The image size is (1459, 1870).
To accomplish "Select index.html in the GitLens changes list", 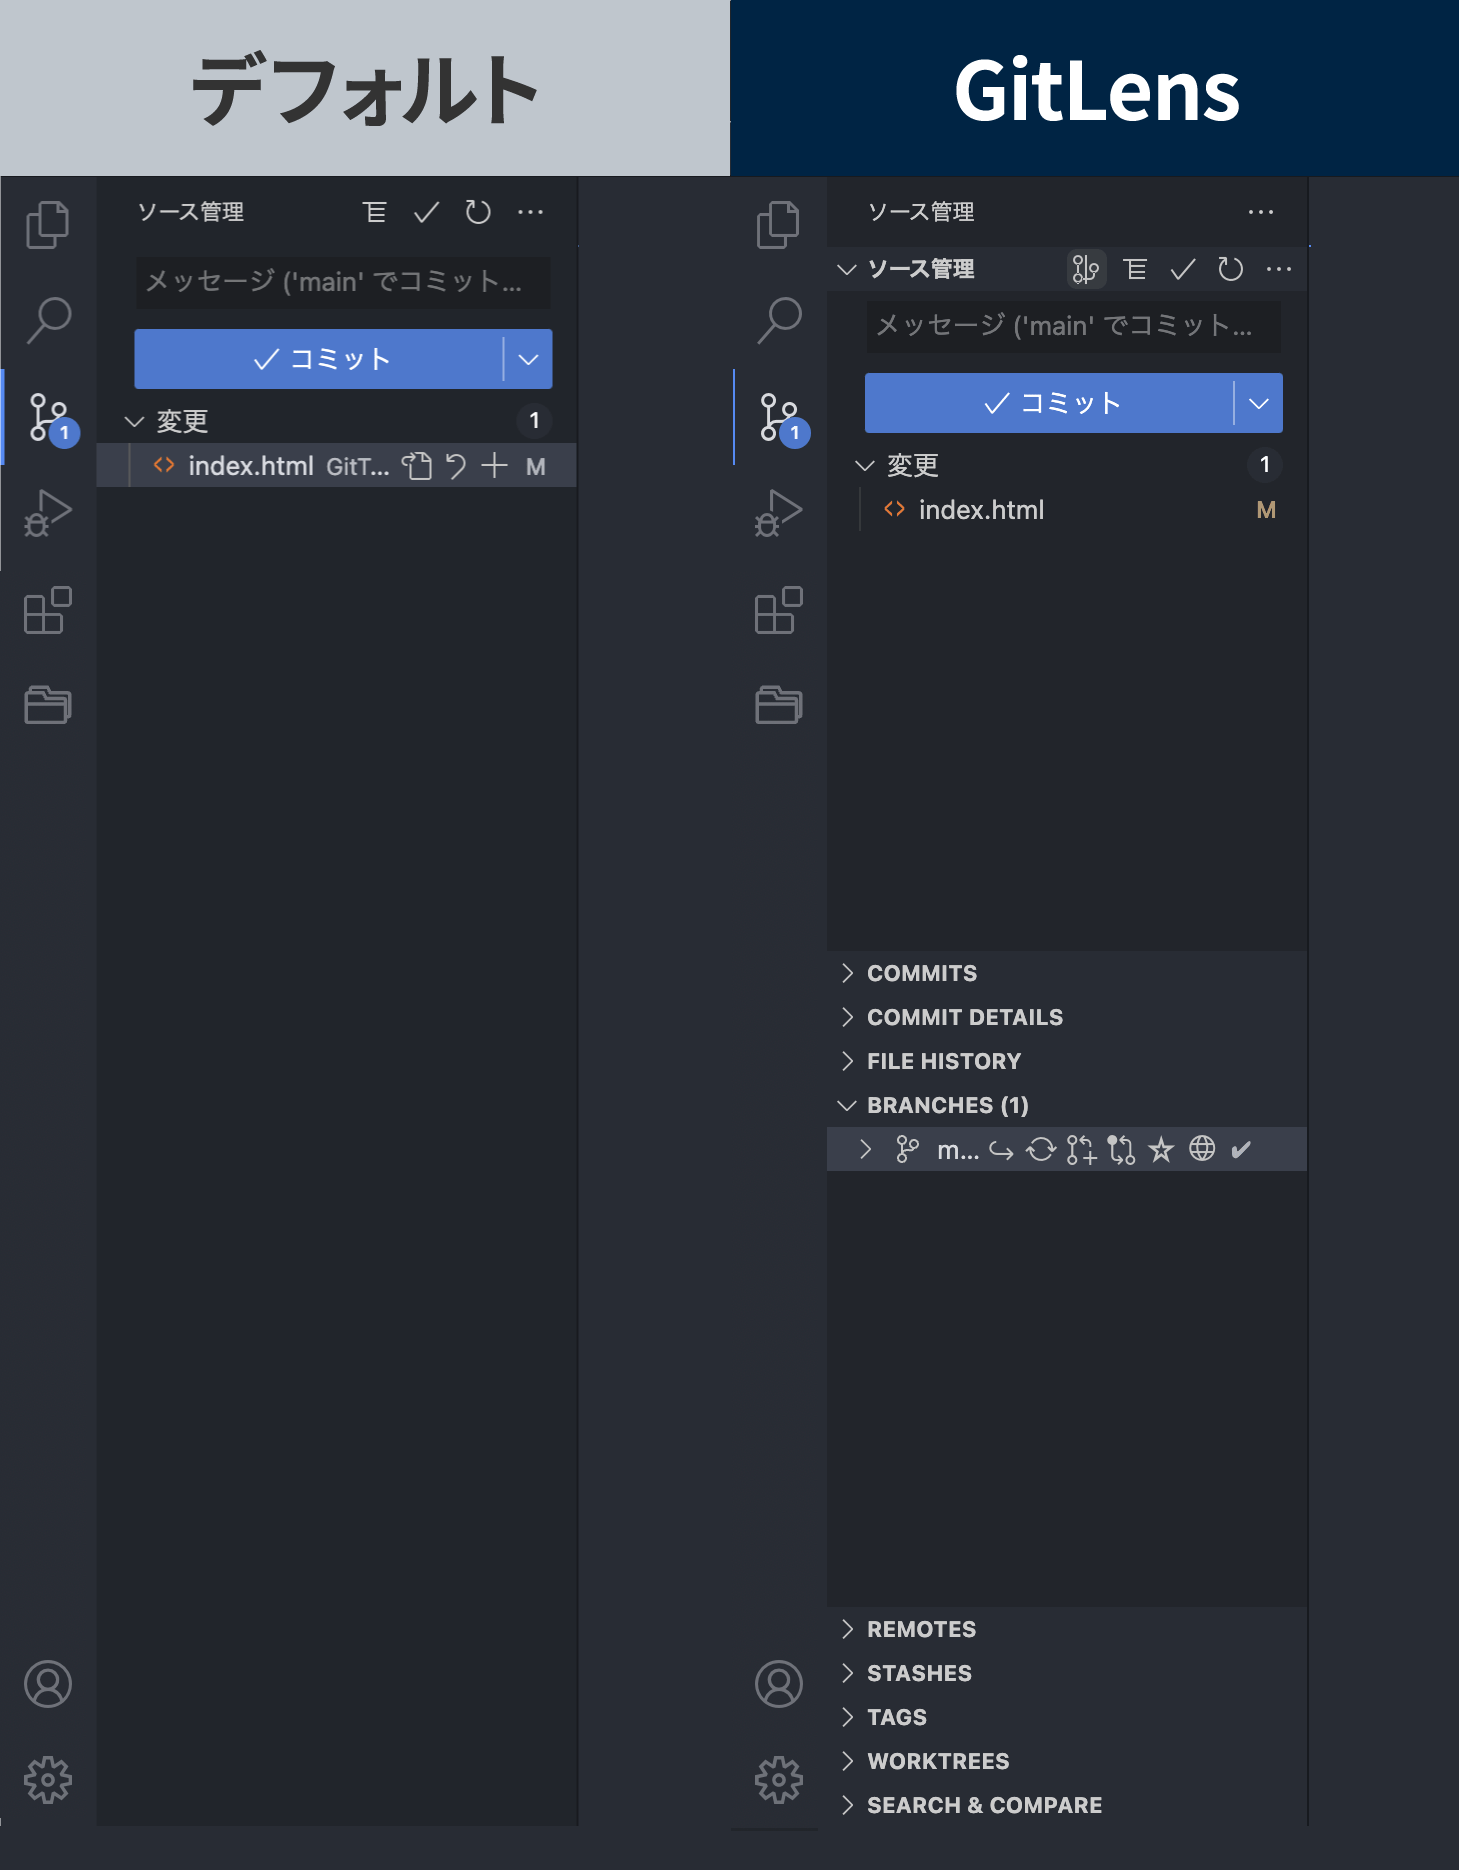I will tap(981, 510).
